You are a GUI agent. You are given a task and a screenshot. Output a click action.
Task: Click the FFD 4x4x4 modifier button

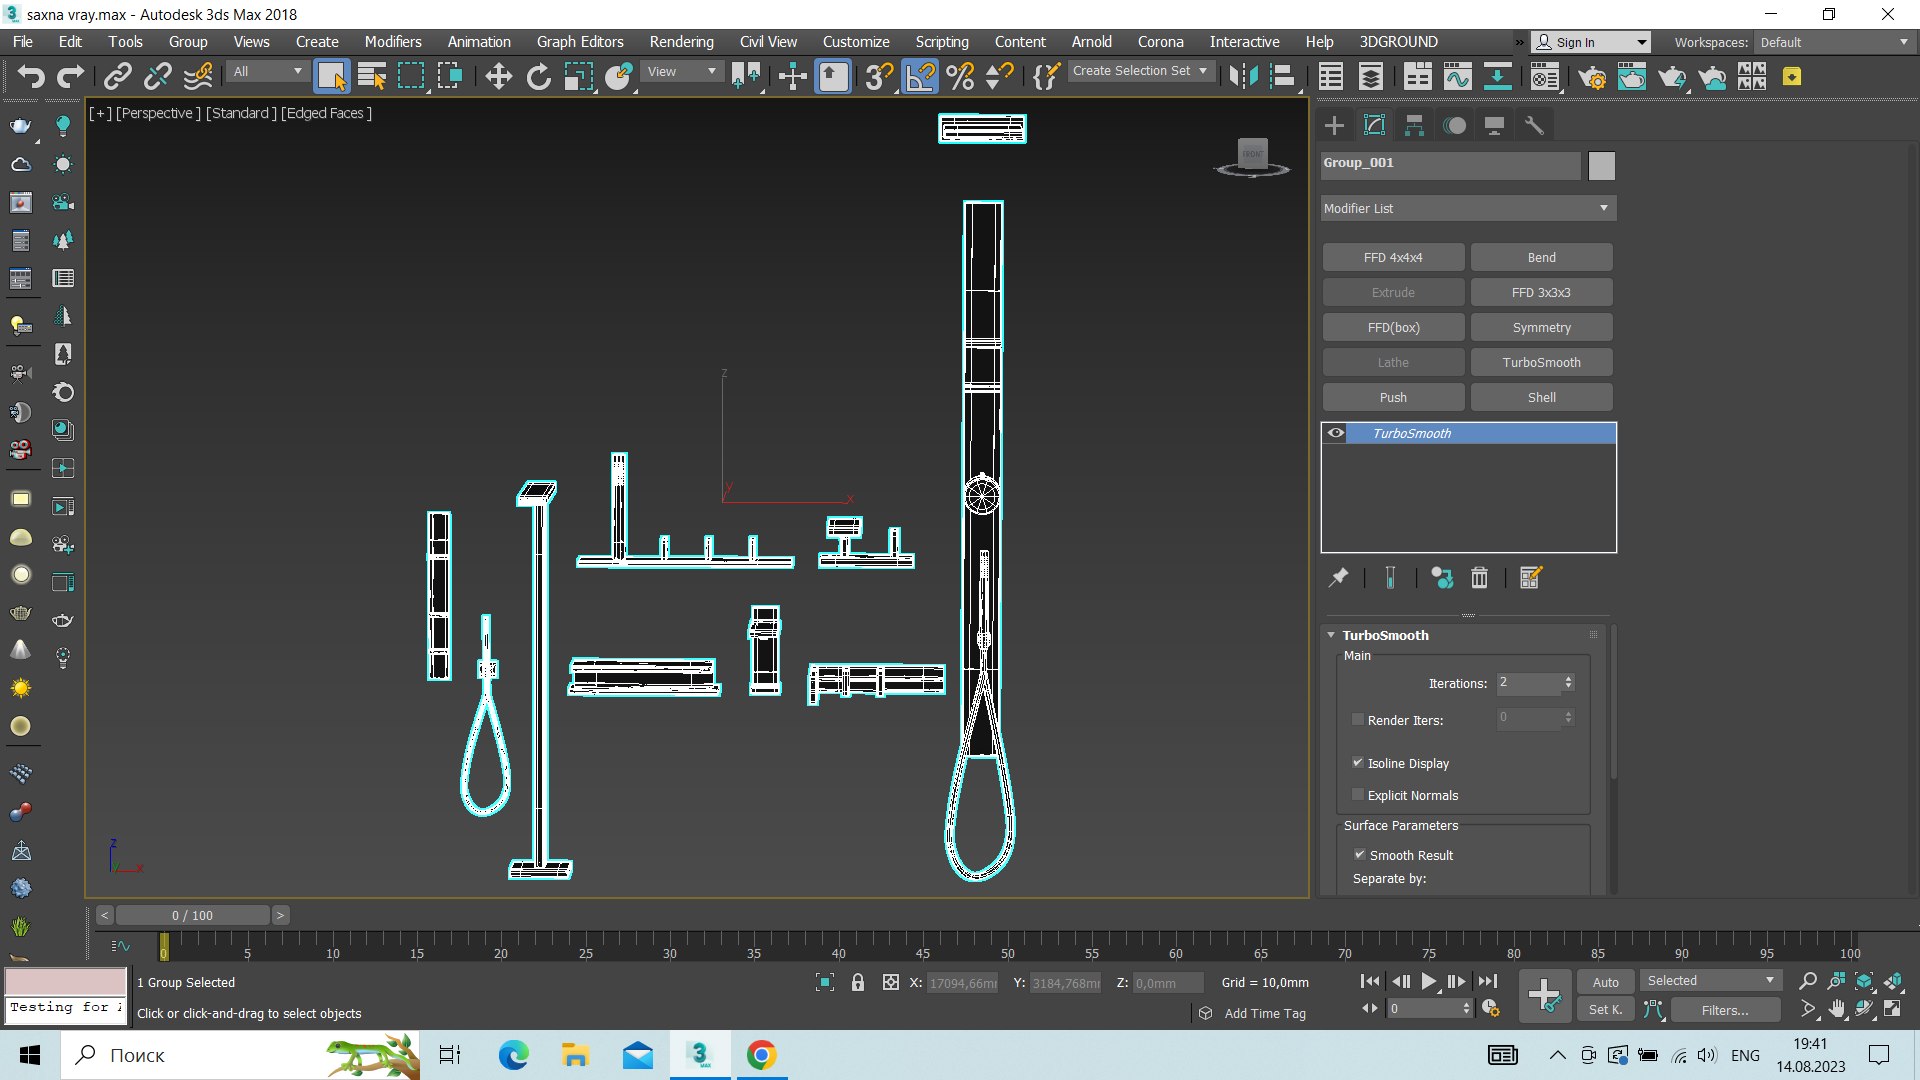click(x=1393, y=257)
